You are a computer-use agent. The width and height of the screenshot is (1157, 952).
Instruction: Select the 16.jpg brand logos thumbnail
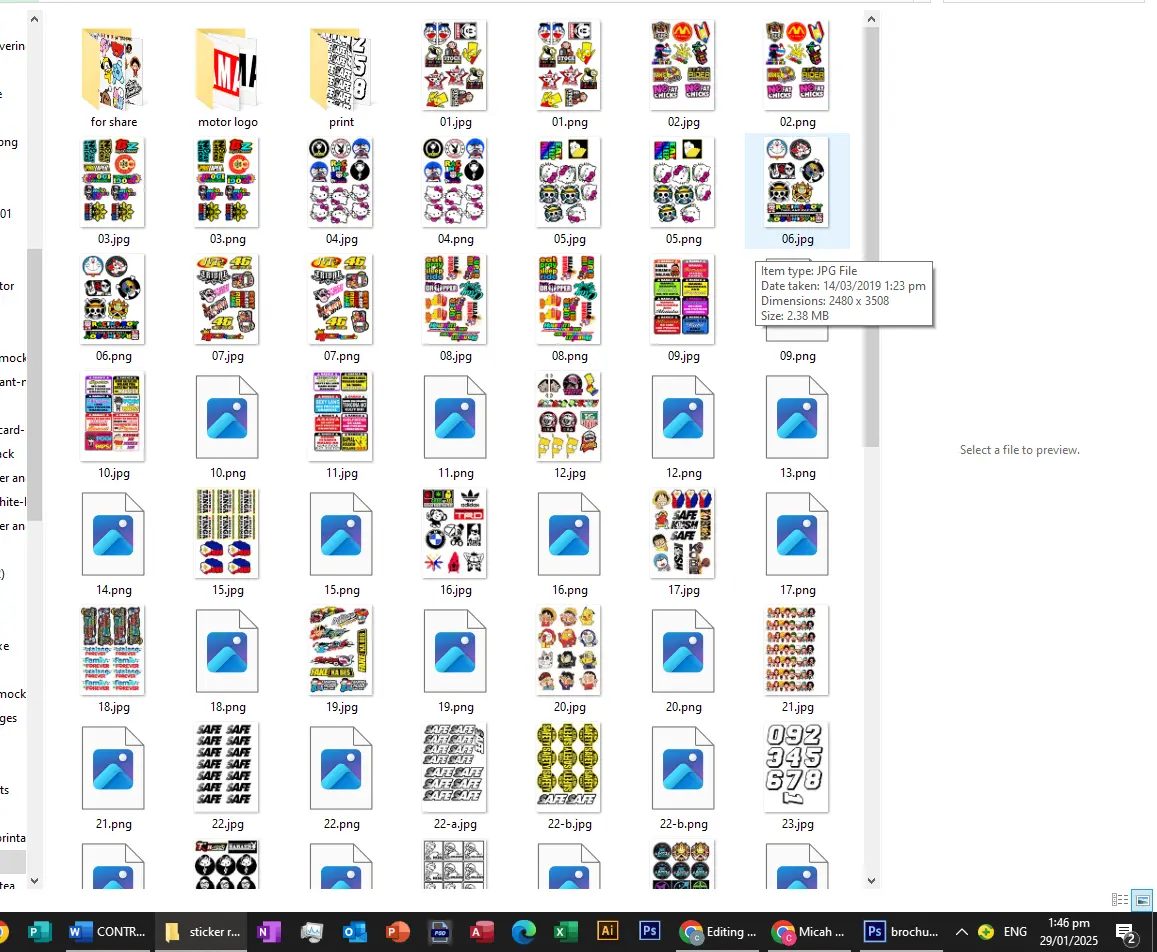pos(455,533)
